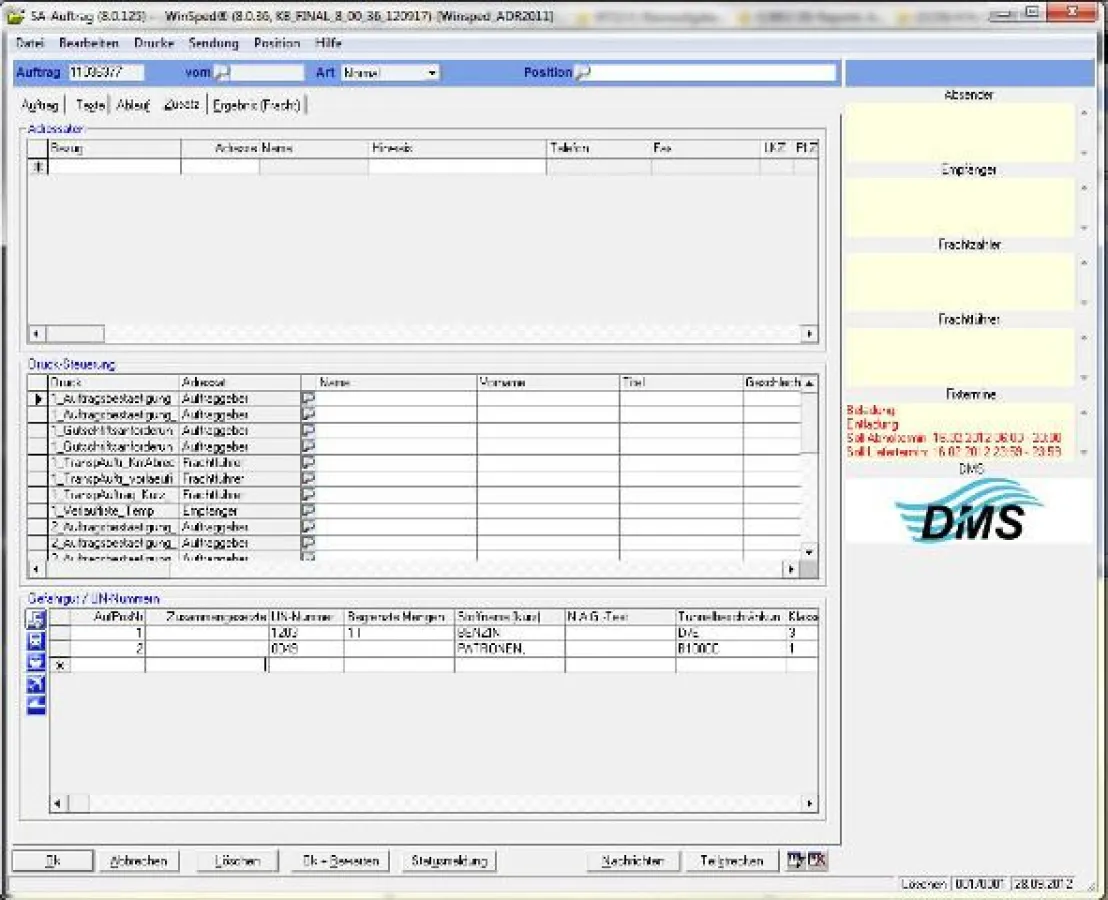Click the airplane icon in Gefahrgut sidebar
The height and width of the screenshot is (900, 1108).
tap(36, 684)
